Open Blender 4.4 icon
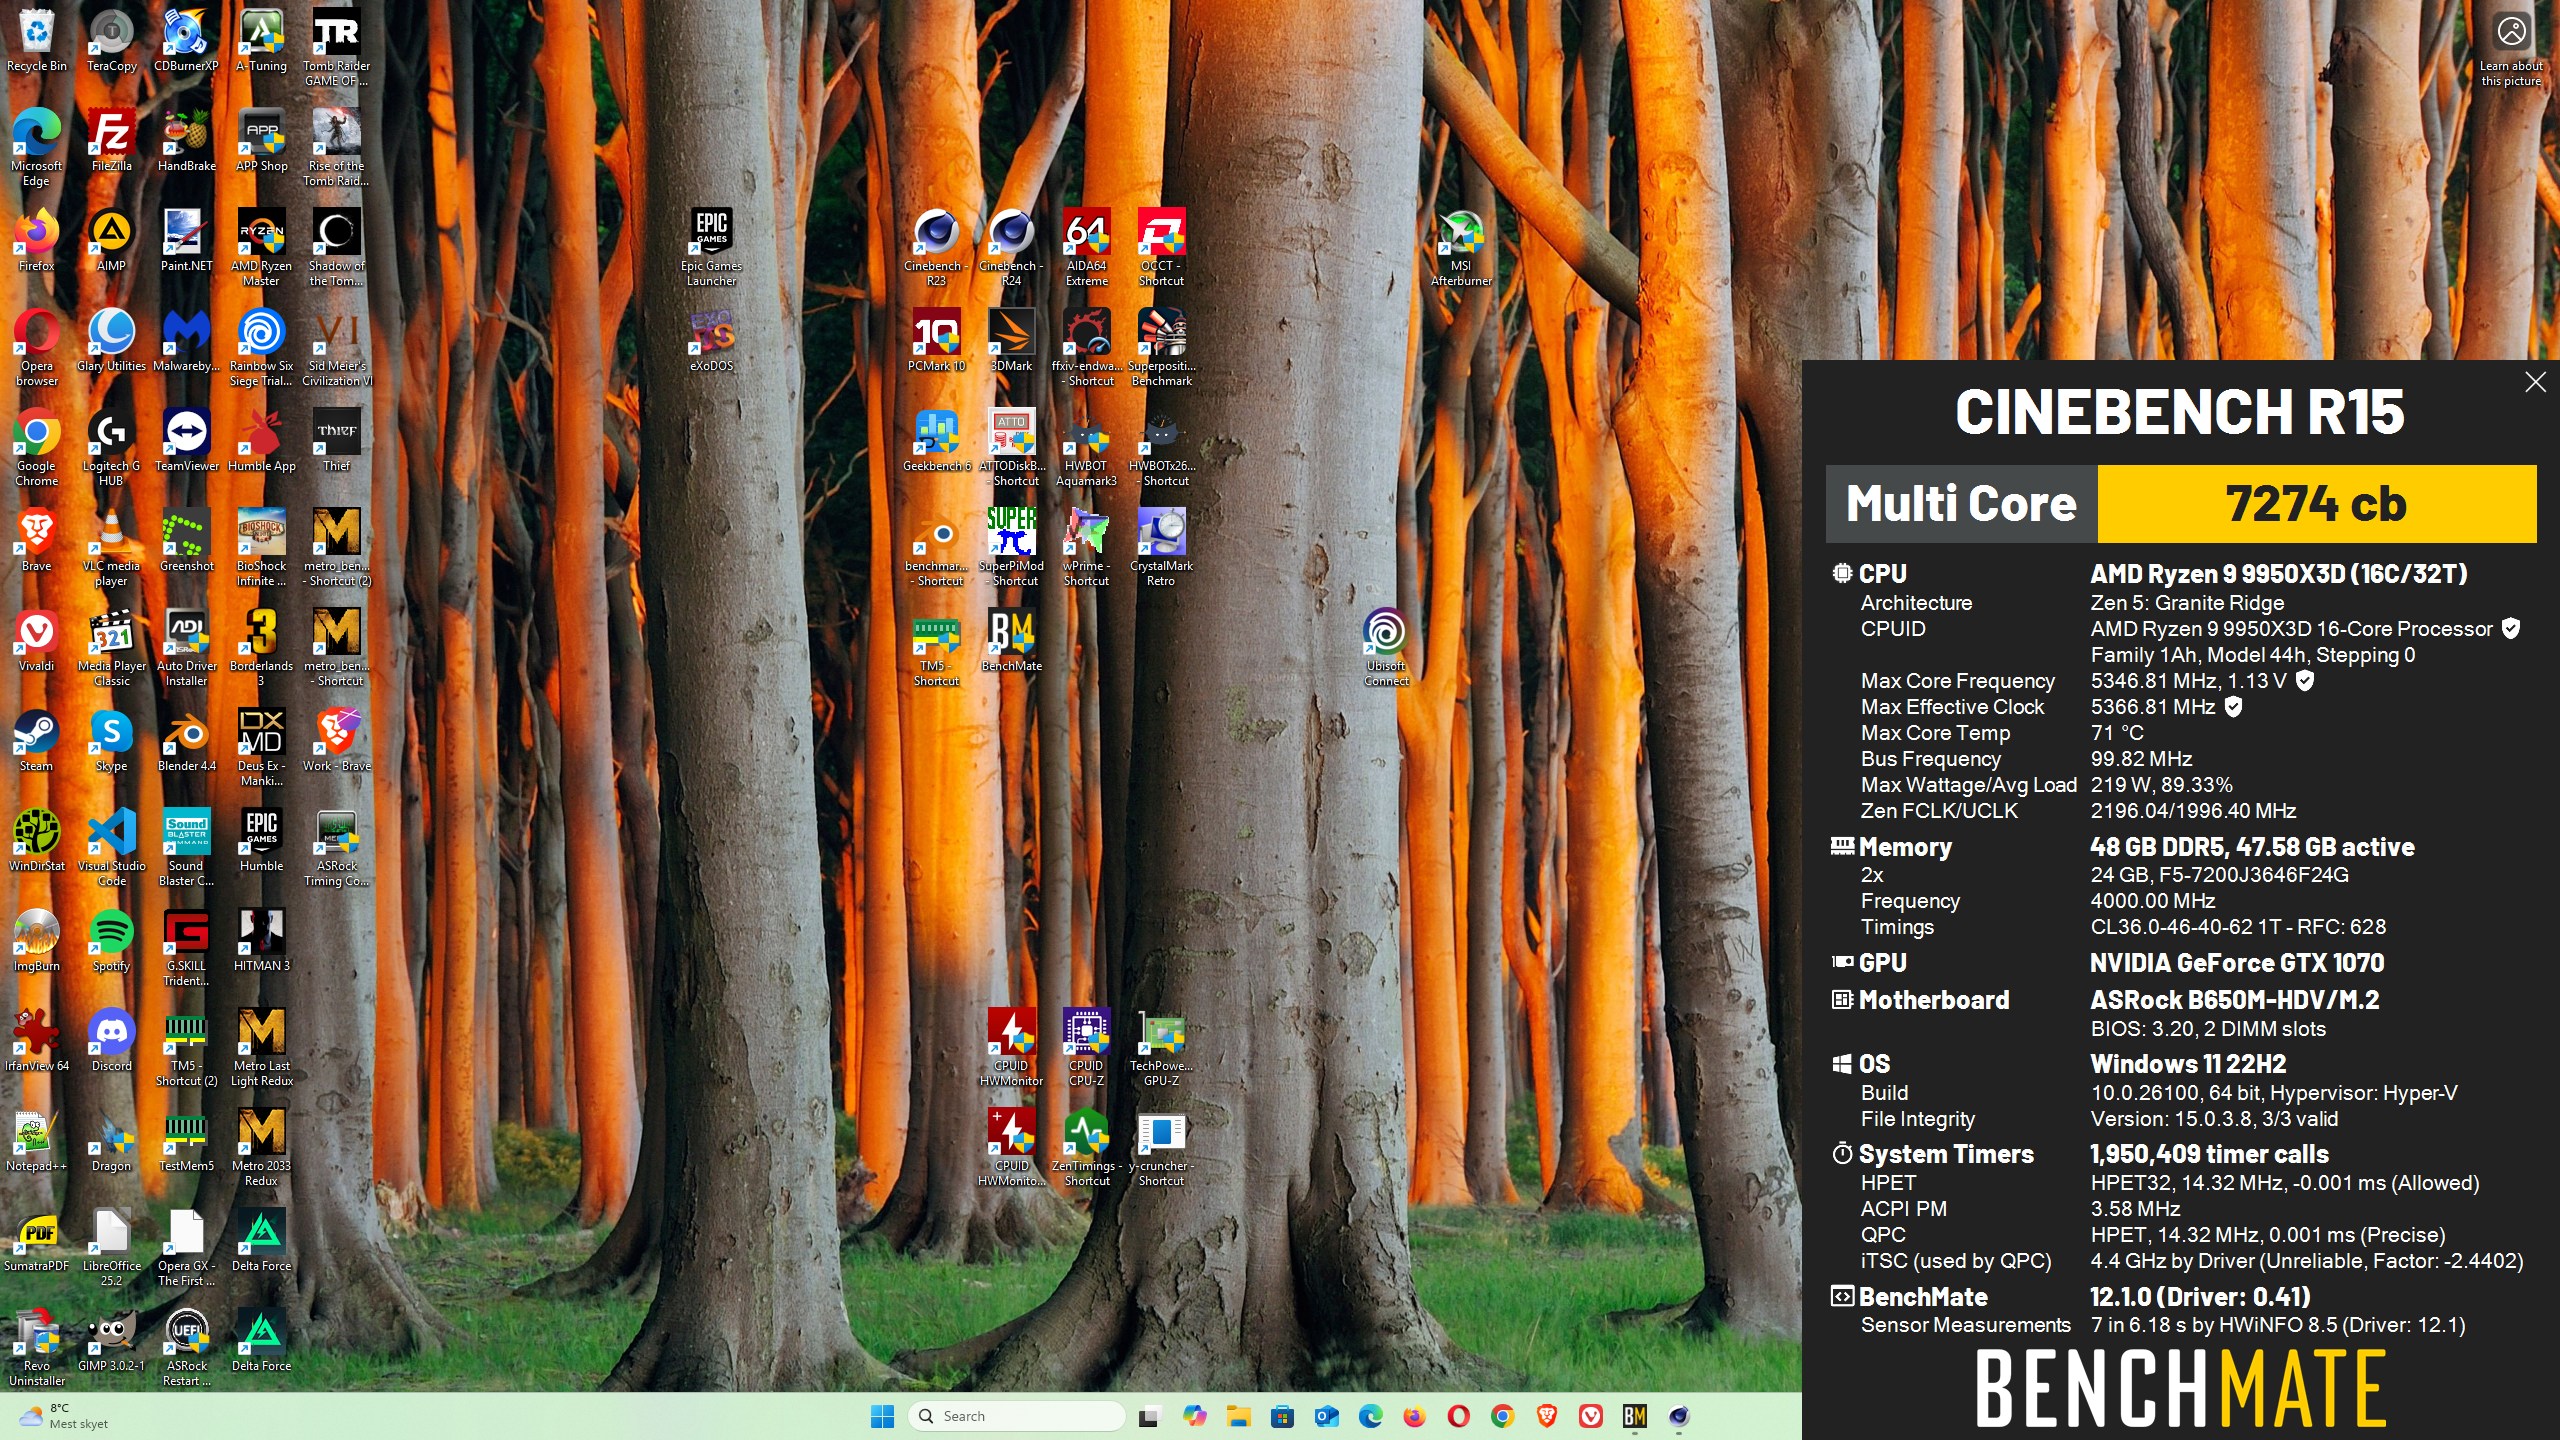Viewport: 2560px width, 1440px height. coord(186,740)
